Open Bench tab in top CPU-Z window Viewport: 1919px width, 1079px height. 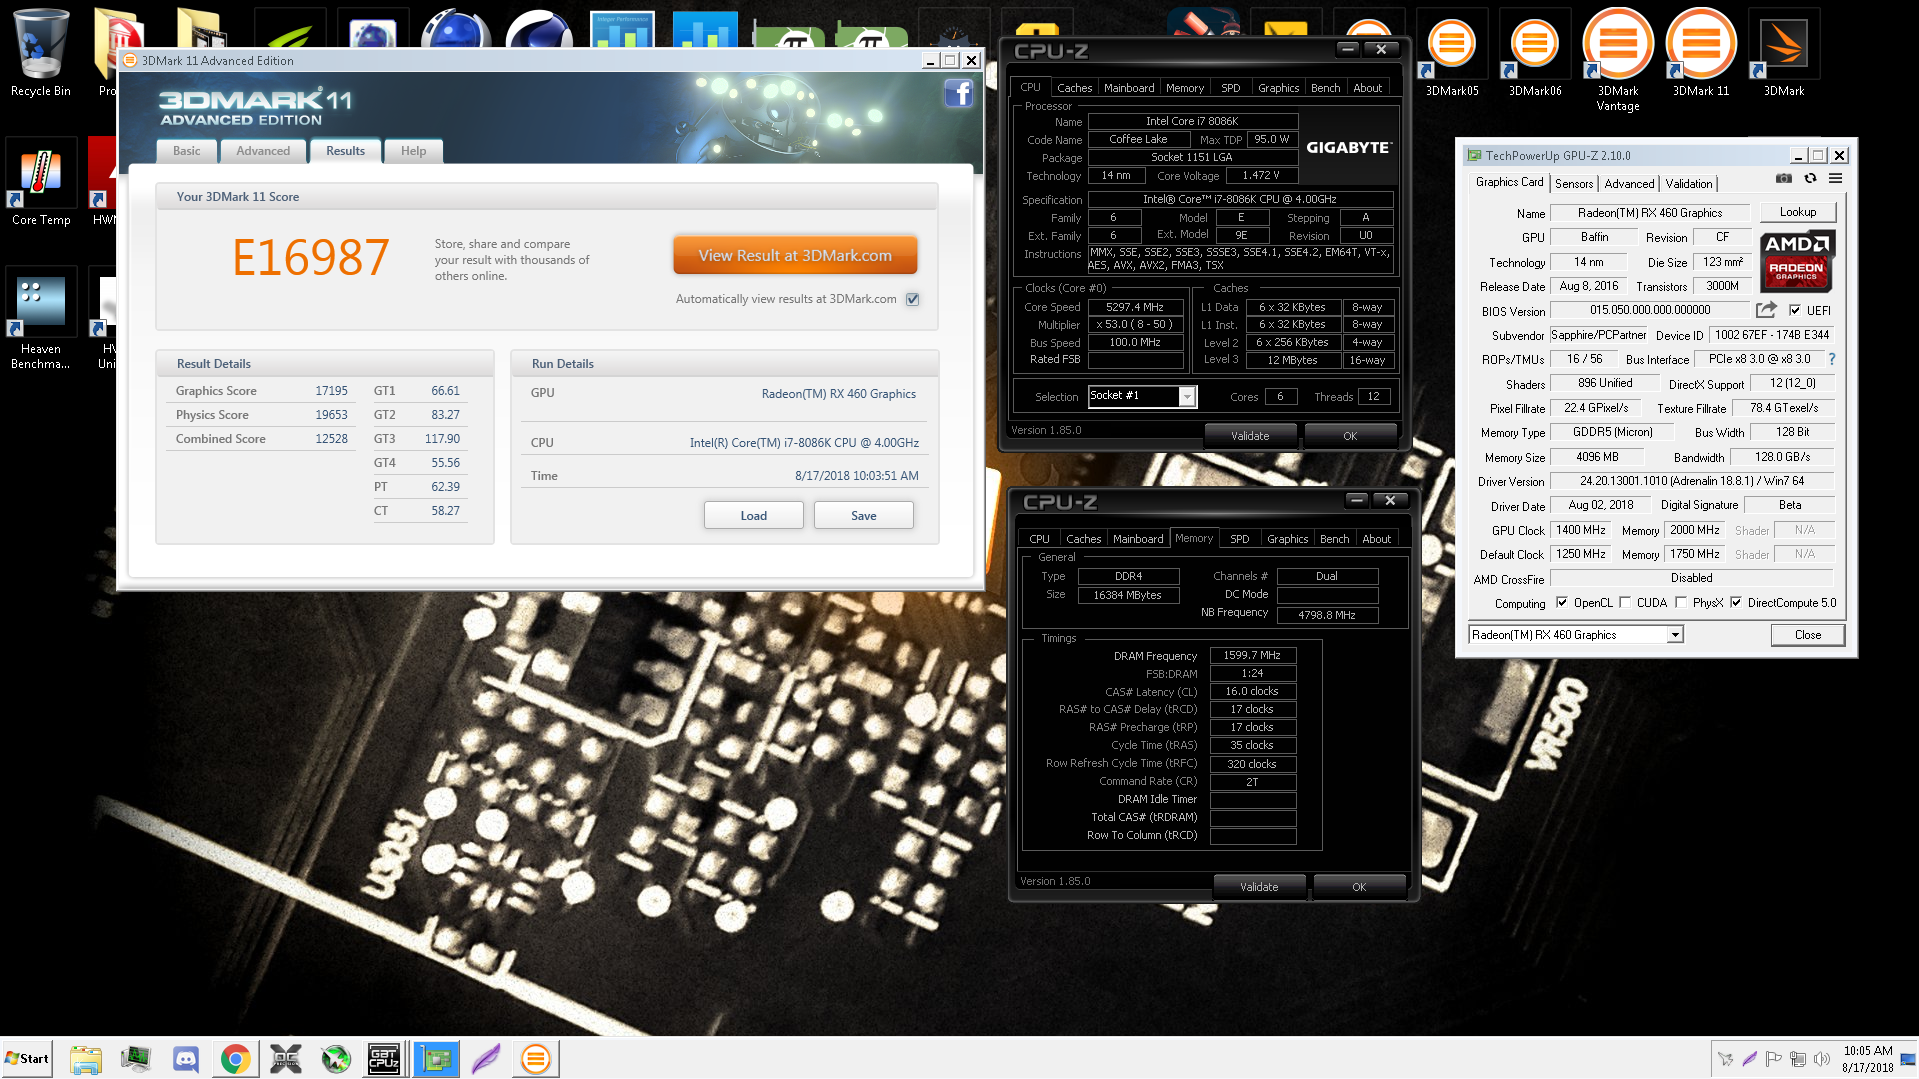pyautogui.click(x=1325, y=88)
